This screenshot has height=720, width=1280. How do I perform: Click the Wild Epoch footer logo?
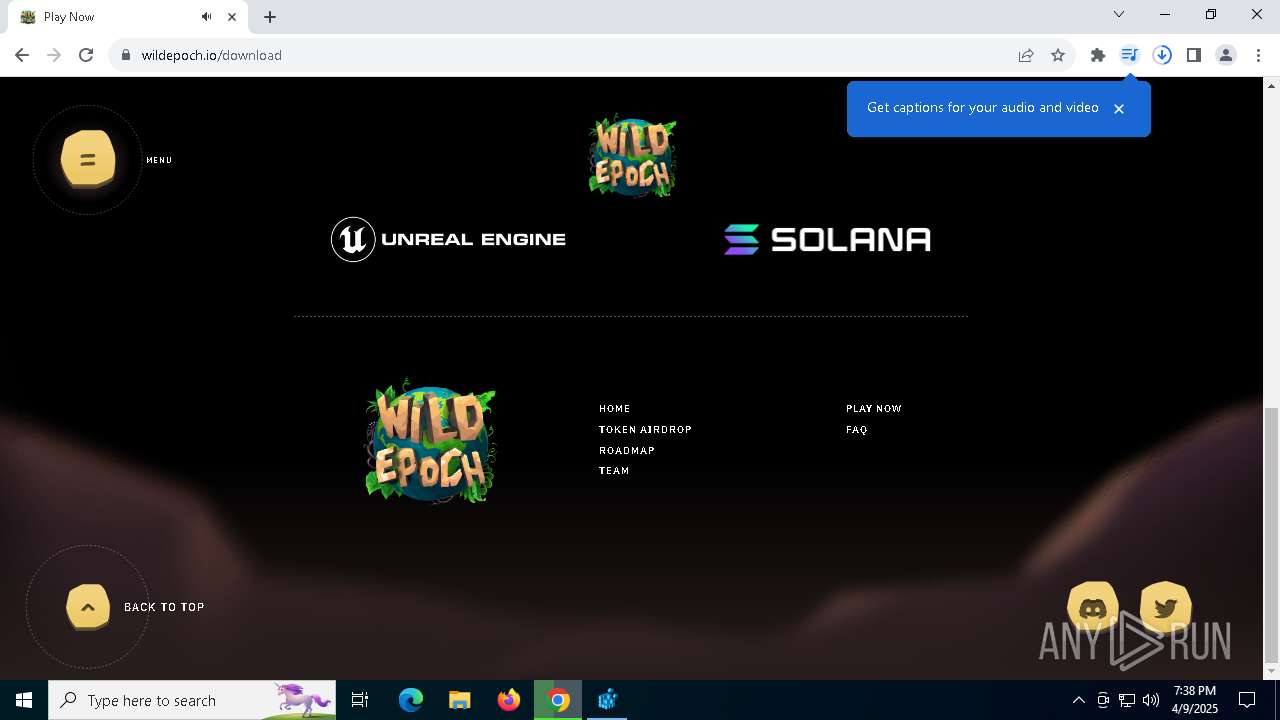coord(430,440)
